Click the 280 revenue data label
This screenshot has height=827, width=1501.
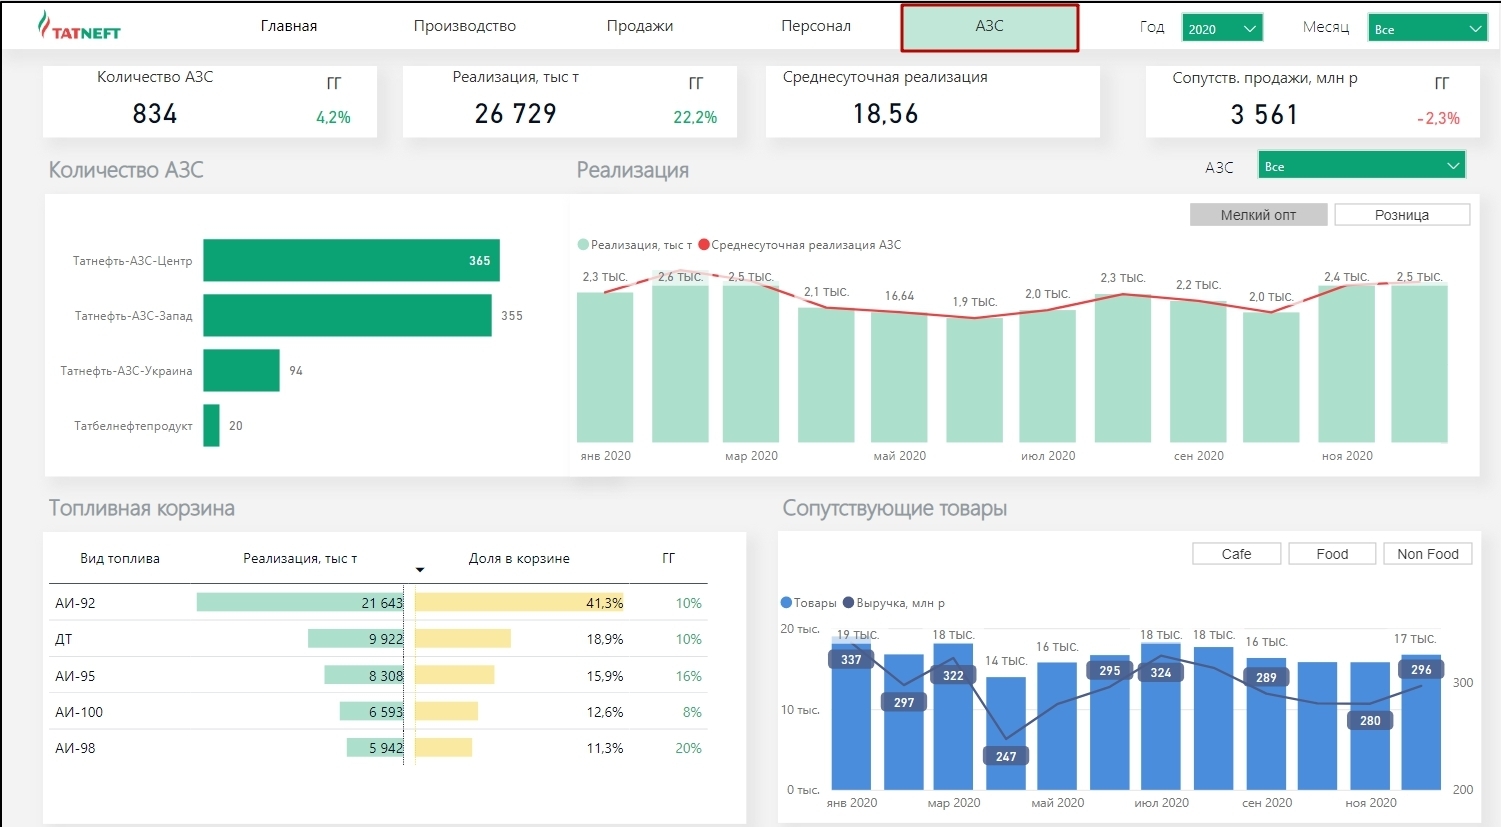click(1370, 720)
